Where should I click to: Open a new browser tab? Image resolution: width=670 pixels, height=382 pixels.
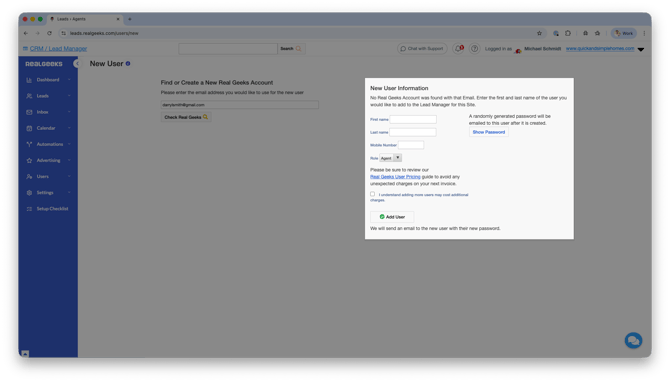coord(130,19)
